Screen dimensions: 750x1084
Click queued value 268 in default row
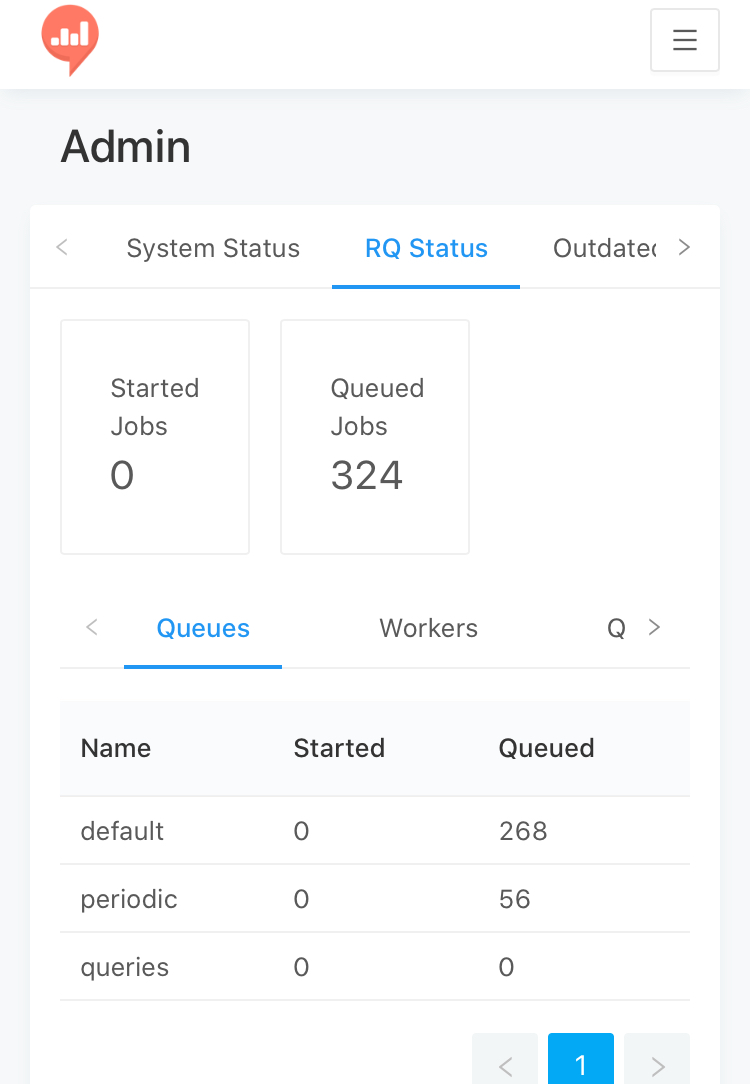click(x=523, y=831)
